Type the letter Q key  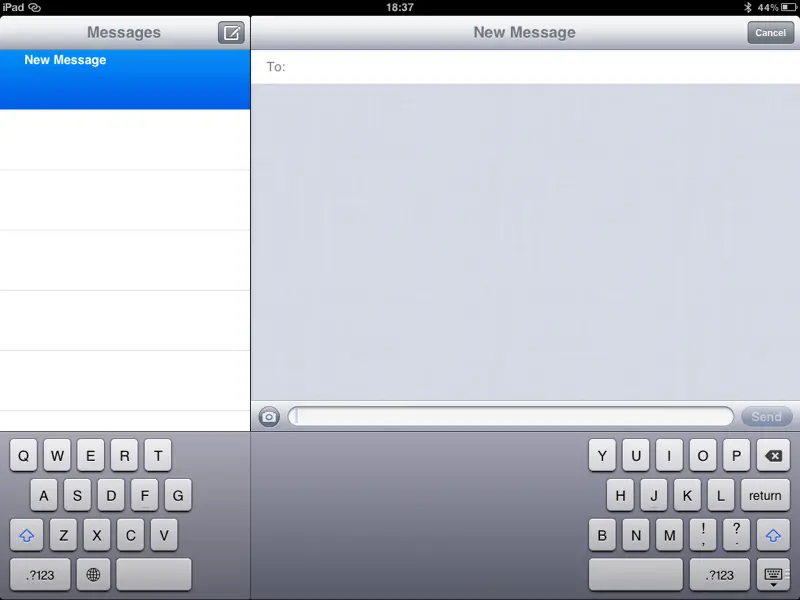pos(24,456)
